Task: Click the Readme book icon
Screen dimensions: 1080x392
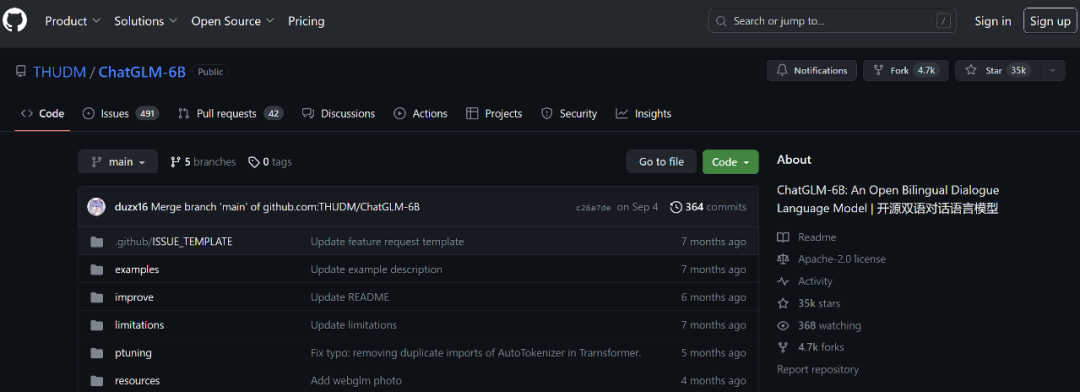Action: (x=782, y=237)
